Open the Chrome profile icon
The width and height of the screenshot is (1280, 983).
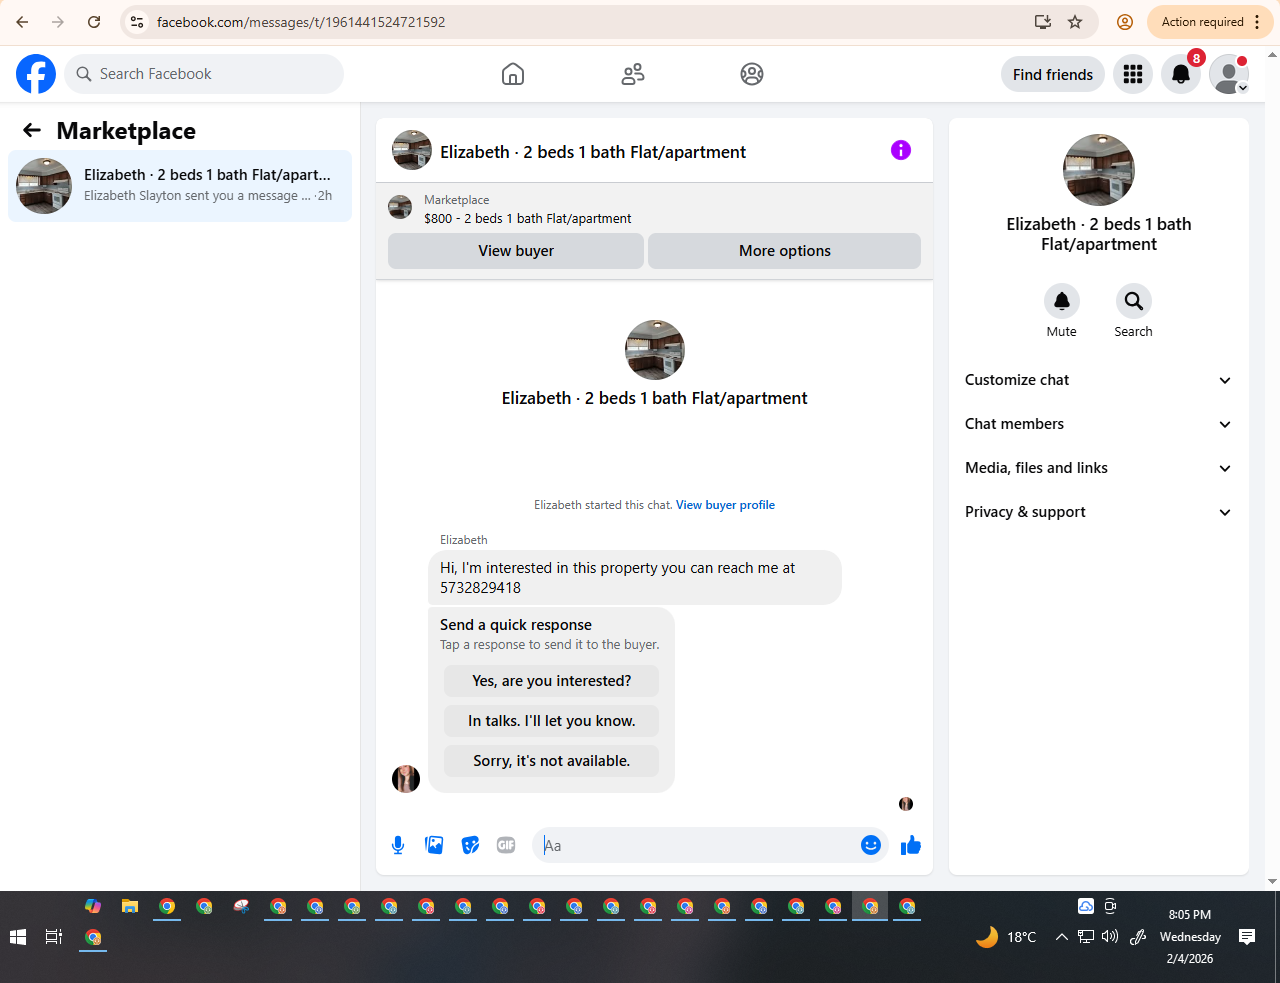click(x=1125, y=22)
